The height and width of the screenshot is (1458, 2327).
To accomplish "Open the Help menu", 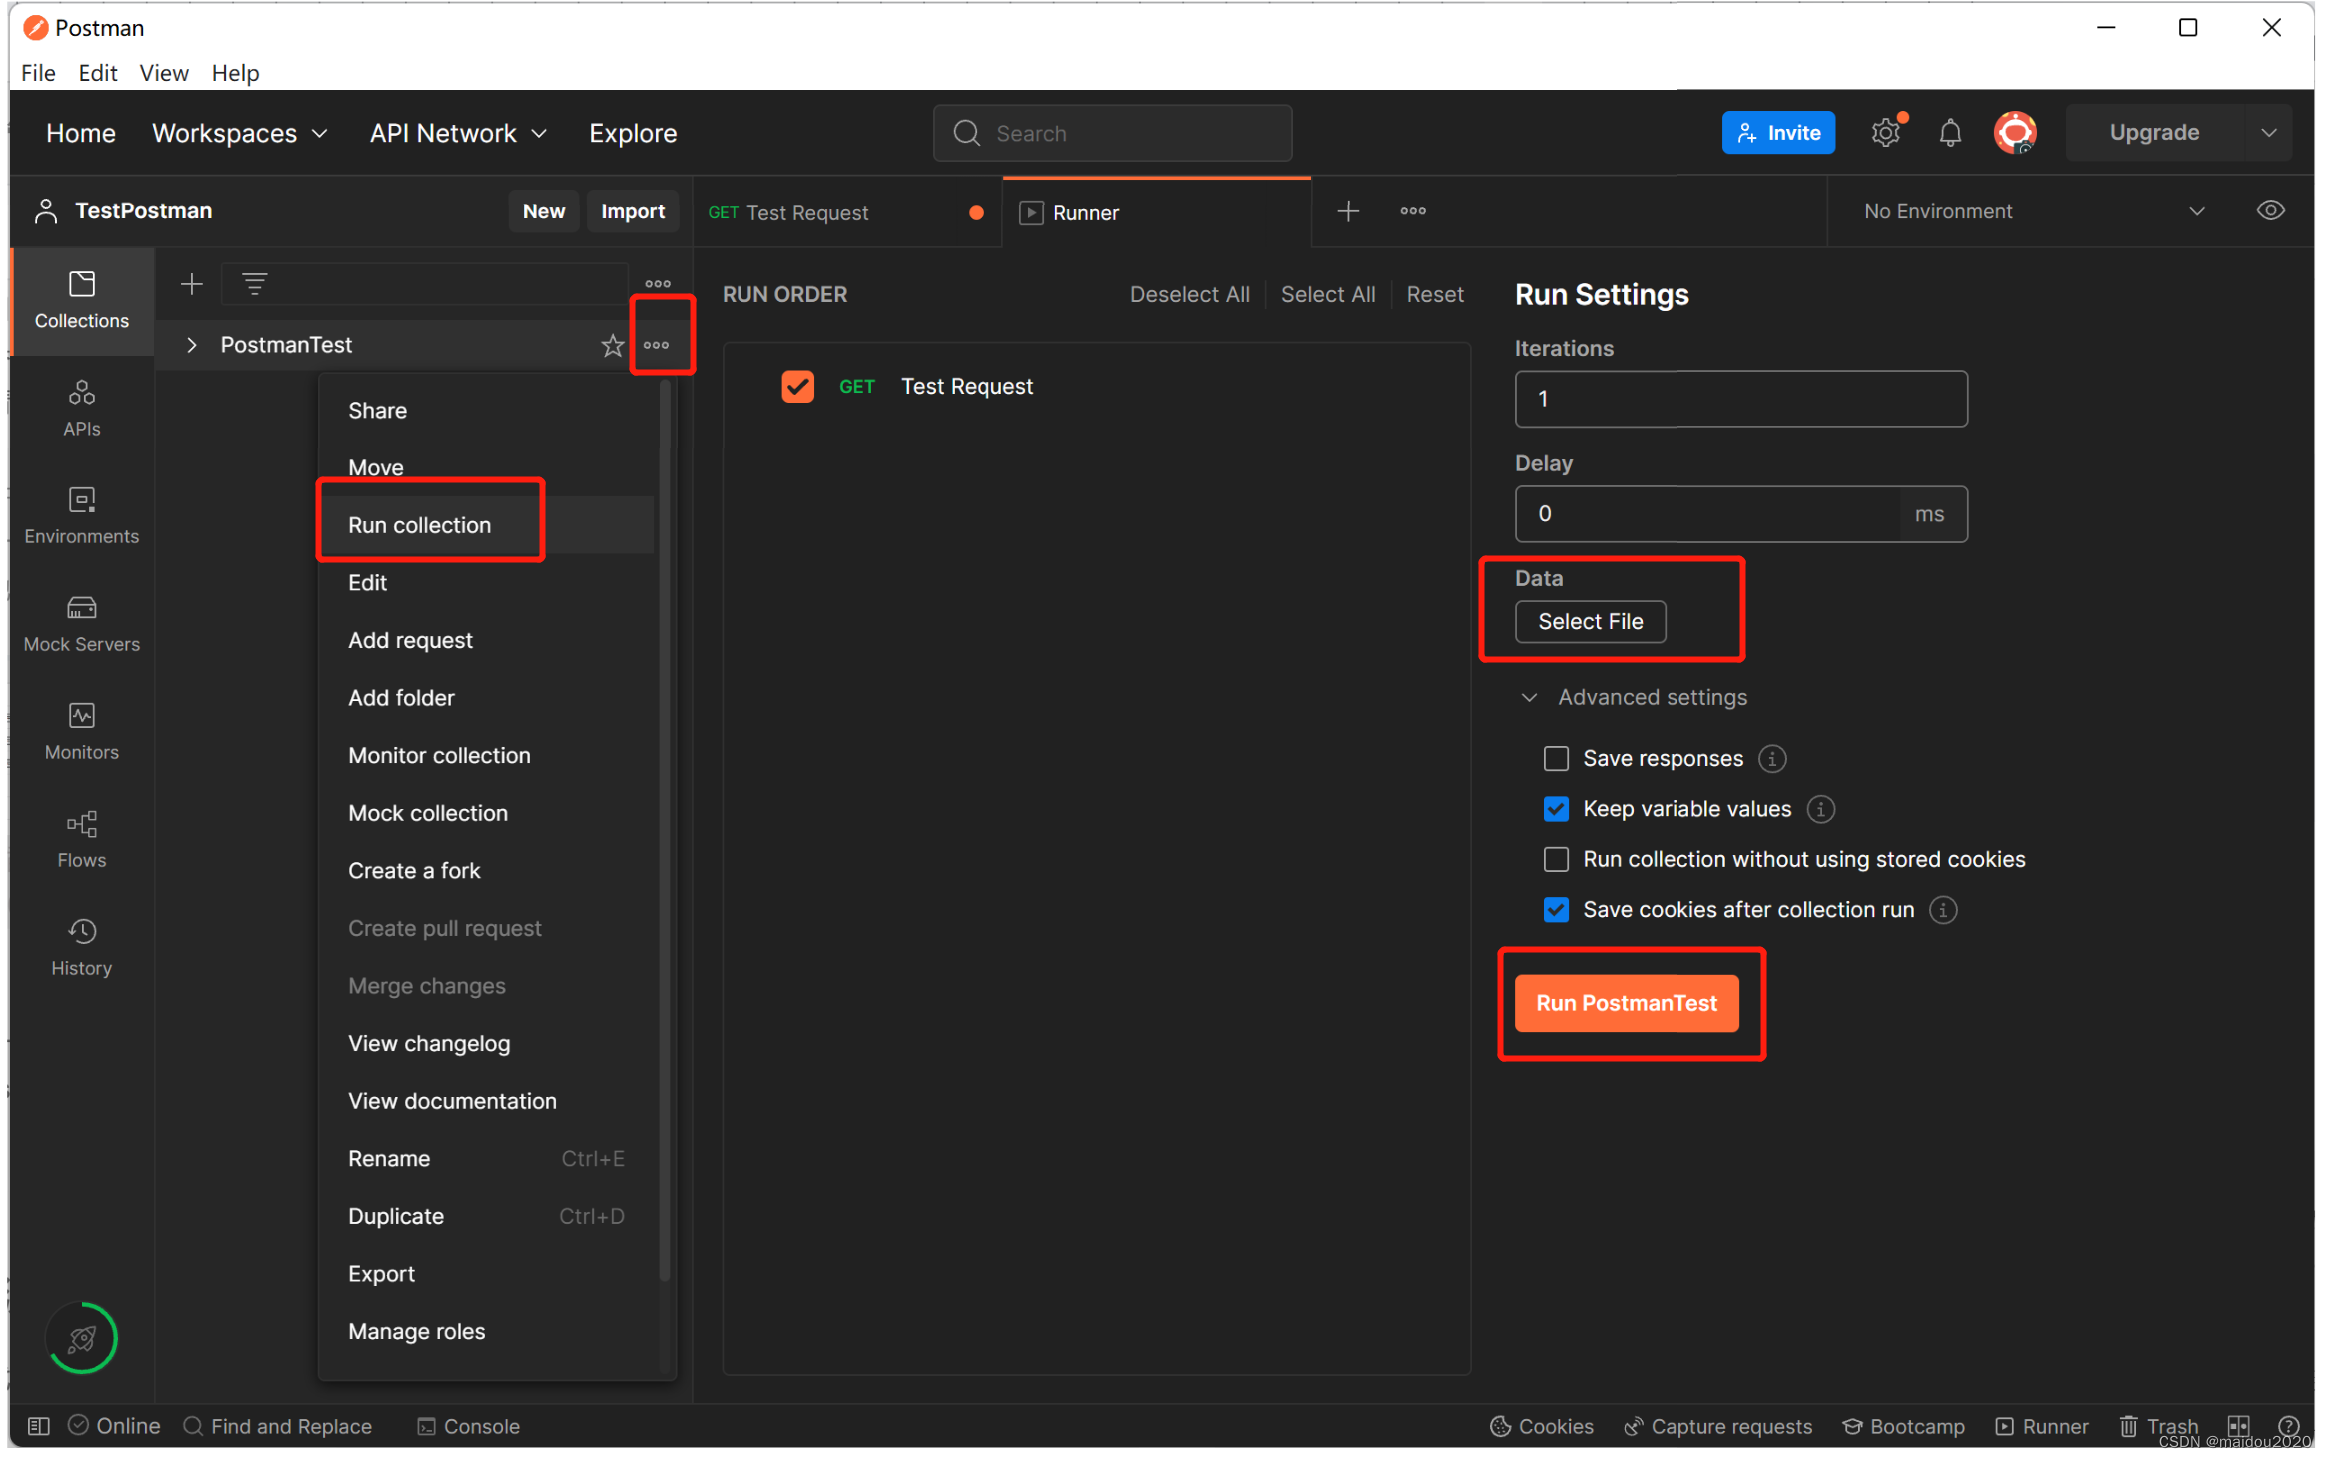I will point(235,73).
